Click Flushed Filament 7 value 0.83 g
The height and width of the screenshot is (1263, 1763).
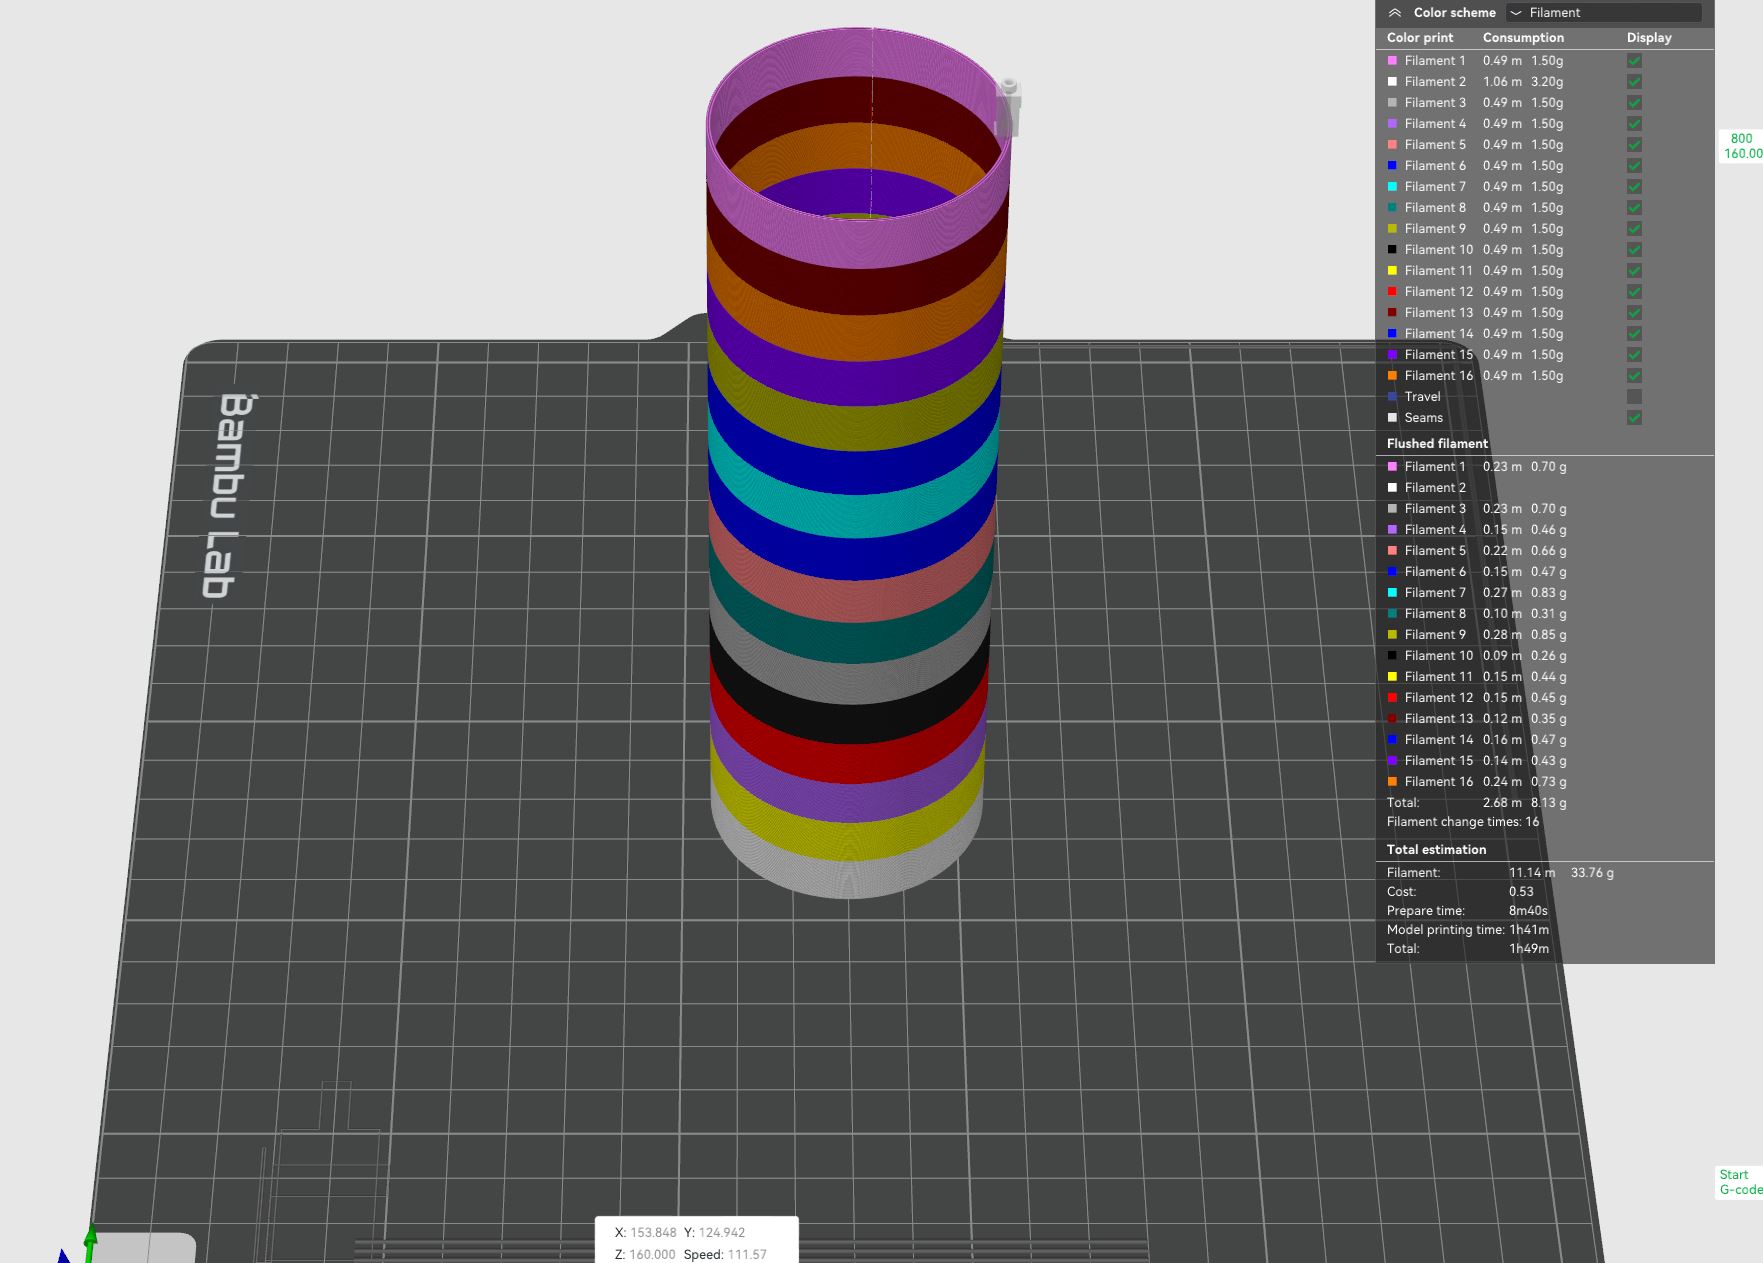[1549, 593]
